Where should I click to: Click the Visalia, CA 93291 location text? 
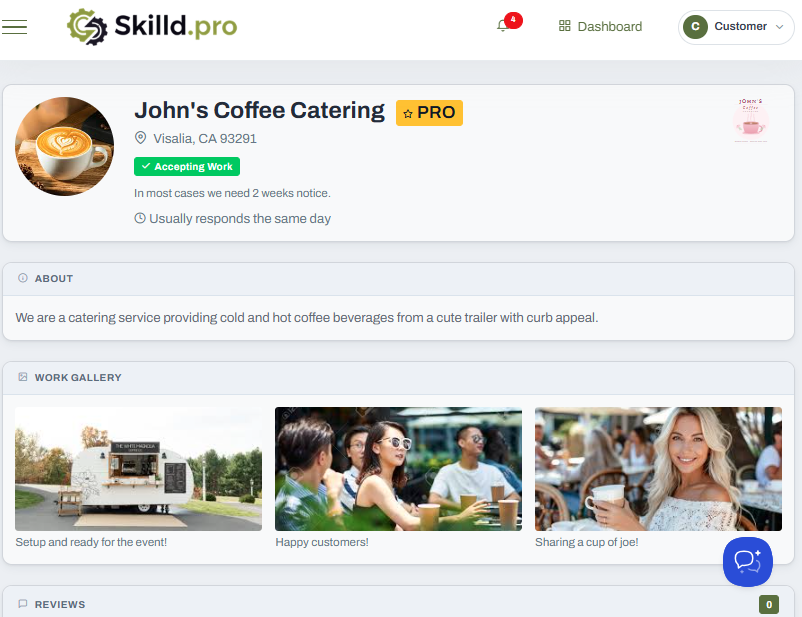[205, 139]
